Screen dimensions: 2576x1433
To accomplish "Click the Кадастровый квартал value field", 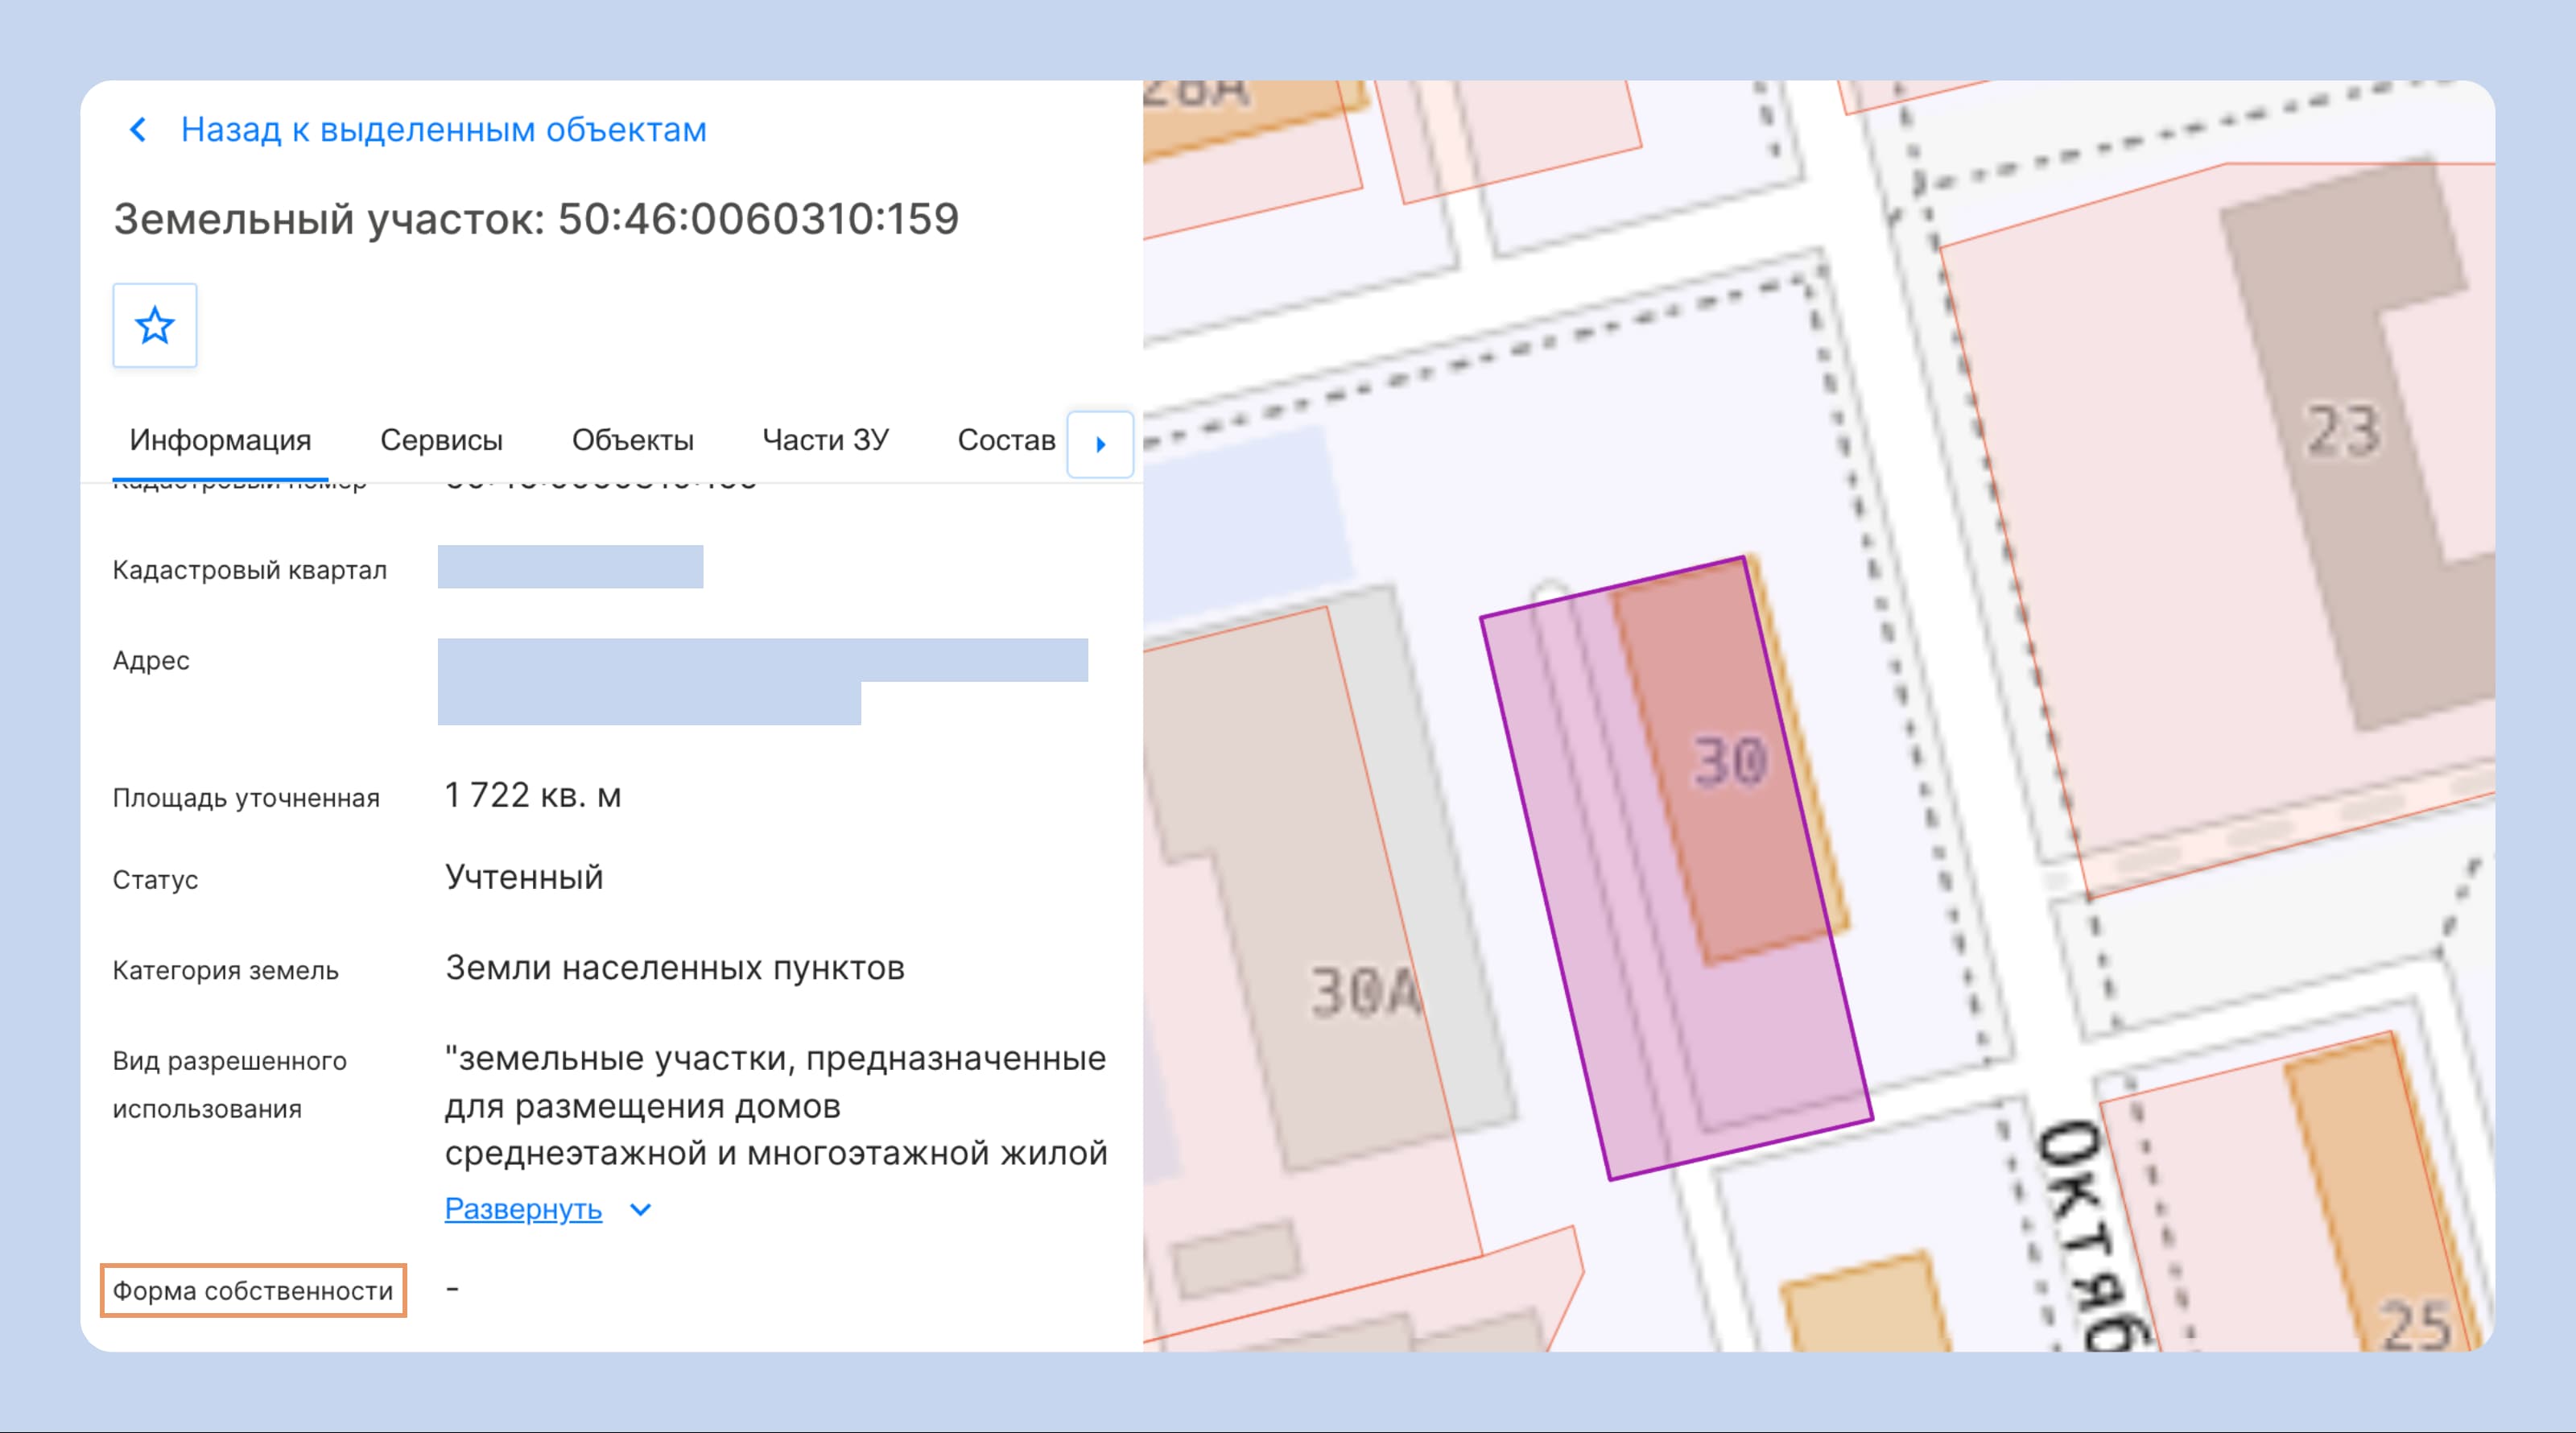I will point(570,567).
